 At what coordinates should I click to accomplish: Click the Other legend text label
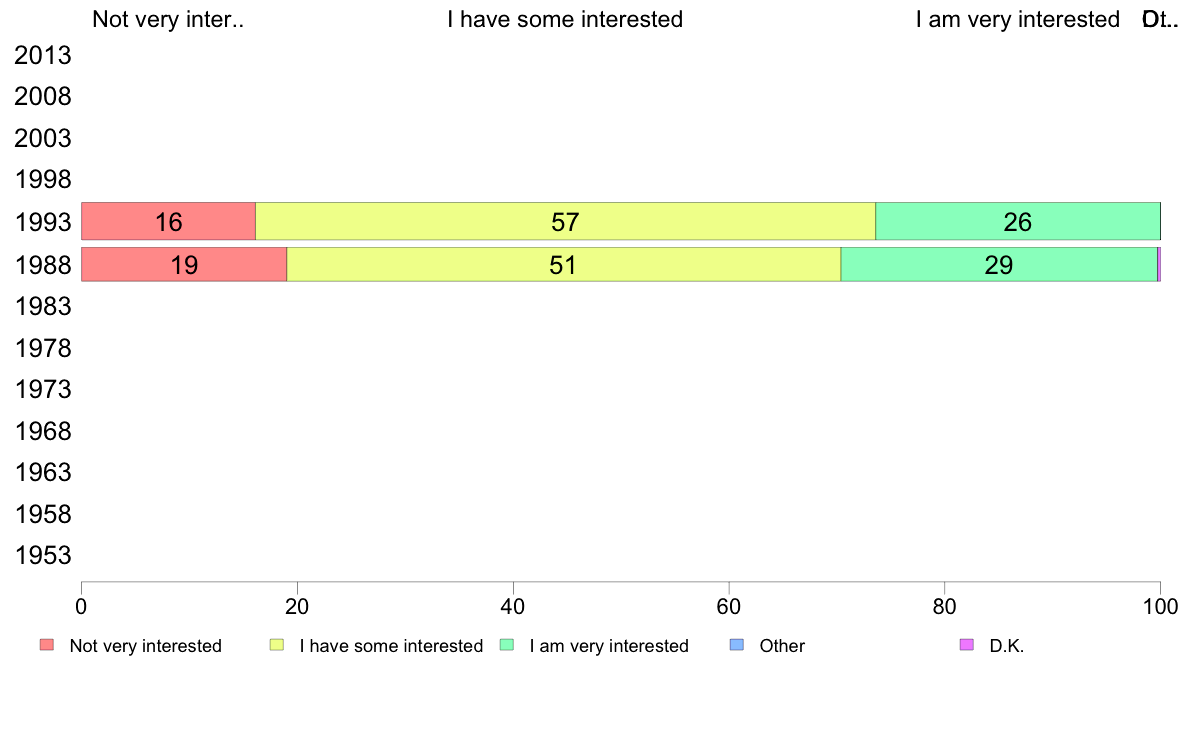coord(782,646)
